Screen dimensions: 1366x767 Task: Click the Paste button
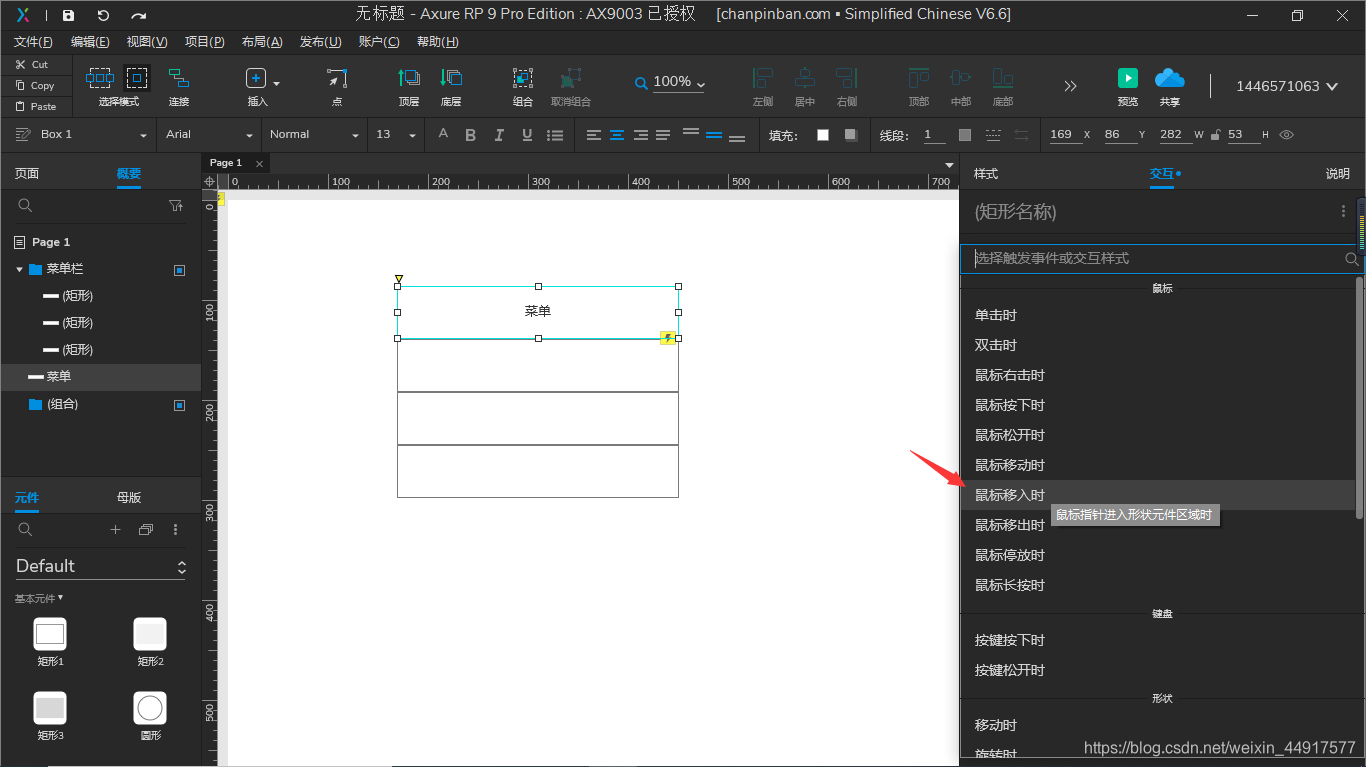[x=35, y=106]
